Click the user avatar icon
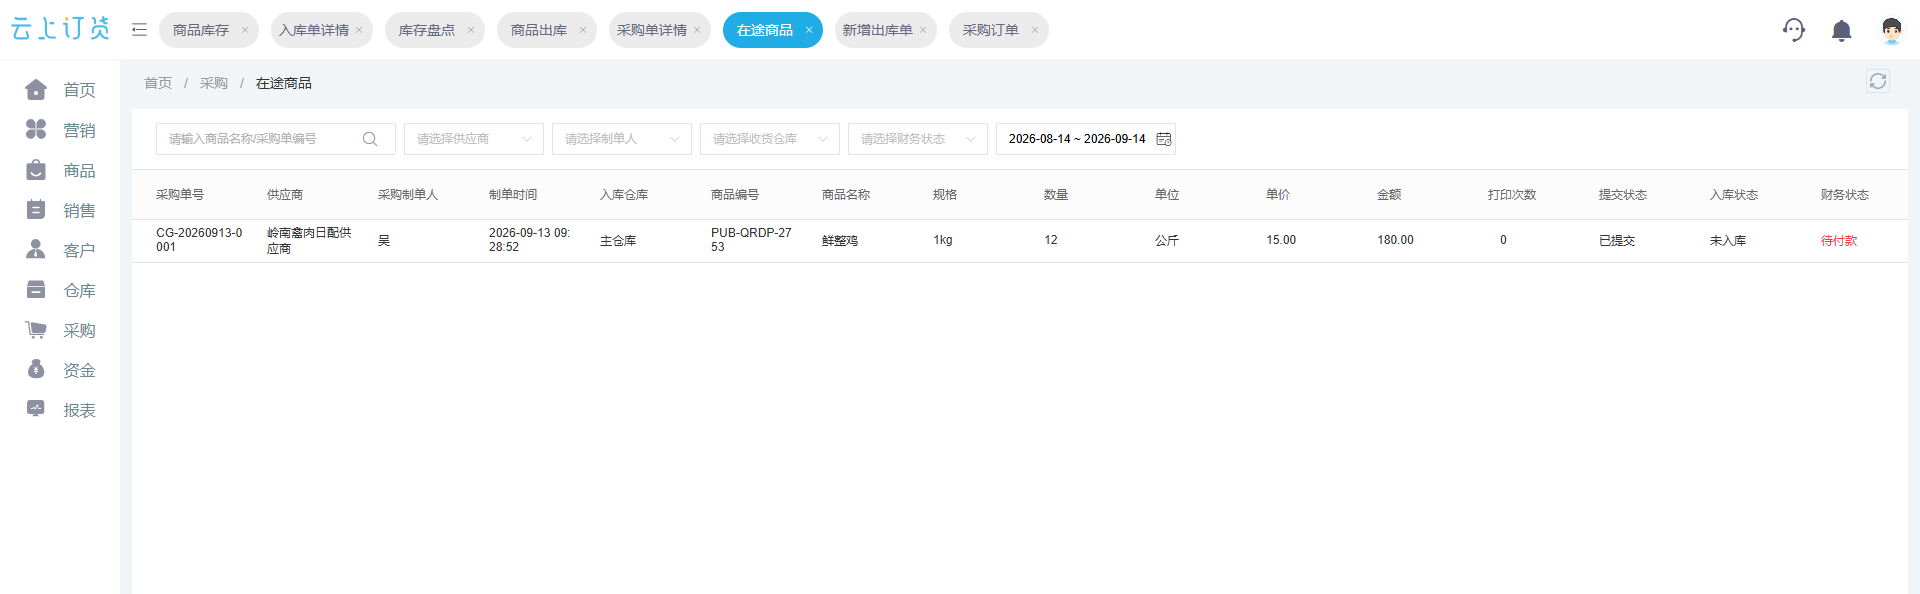This screenshot has width=1920, height=594. click(x=1891, y=30)
